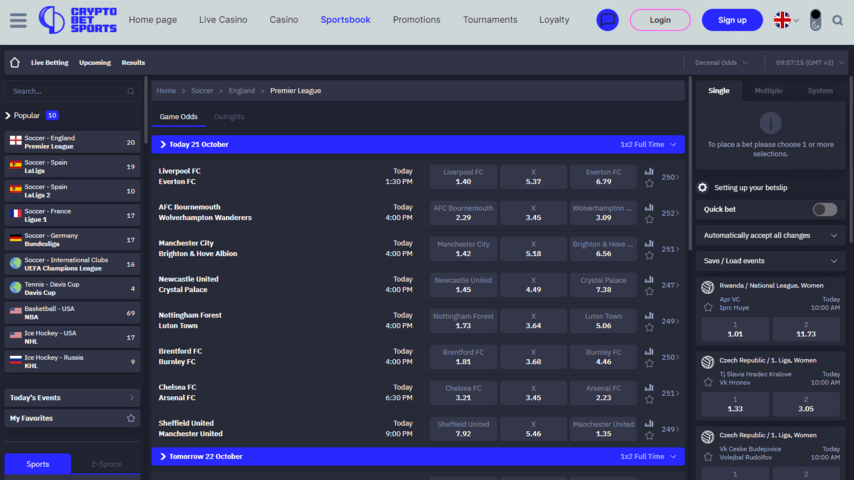Image resolution: width=854 pixels, height=480 pixels.
Task: Open stats chart icon for Liverpool FC match
Action: click(649, 172)
